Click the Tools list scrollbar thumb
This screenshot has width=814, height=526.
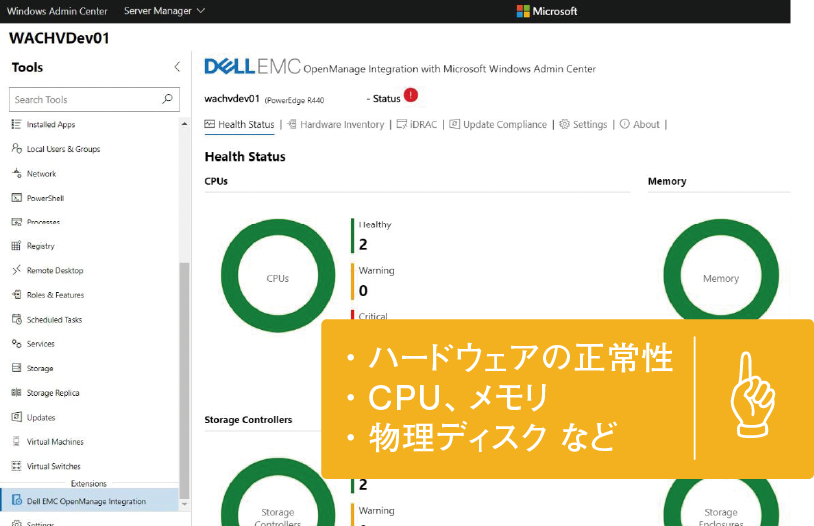tap(184, 381)
